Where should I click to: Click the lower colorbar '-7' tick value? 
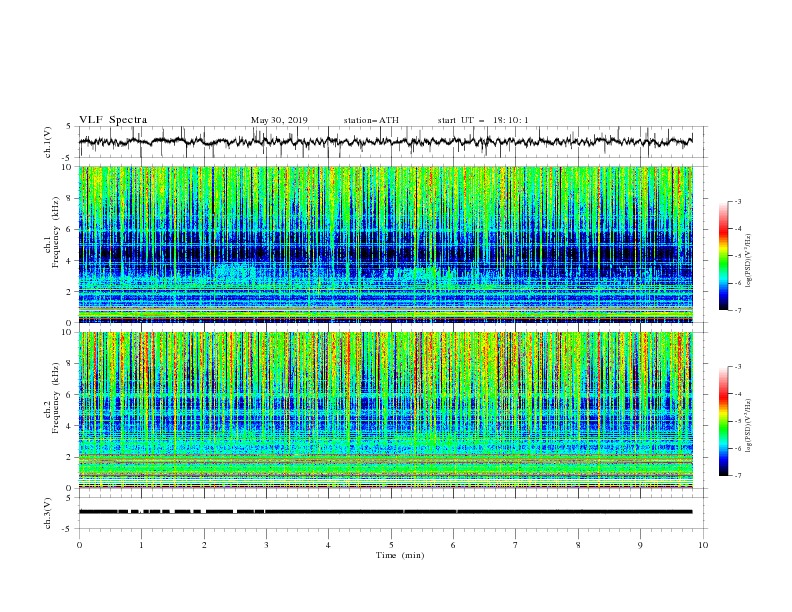[x=737, y=476]
